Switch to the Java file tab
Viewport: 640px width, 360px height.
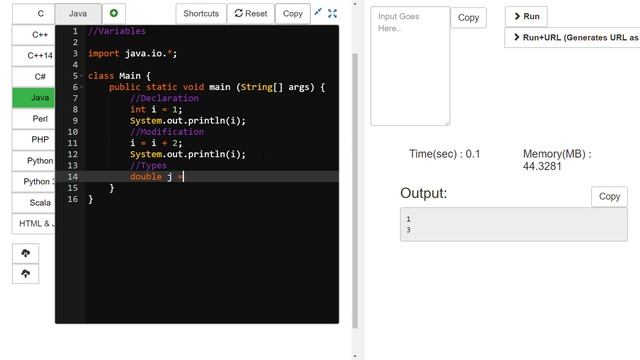[x=78, y=14]
